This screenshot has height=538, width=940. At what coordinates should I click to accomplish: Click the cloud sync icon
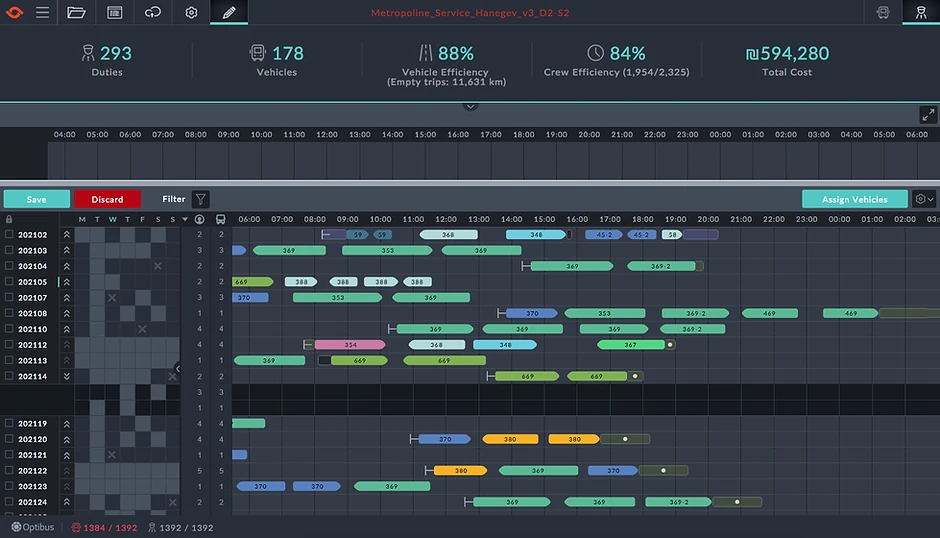coord(153,12)
